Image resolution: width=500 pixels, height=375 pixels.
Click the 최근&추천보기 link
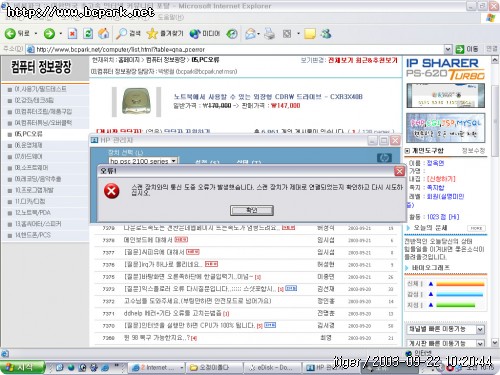point(376,60)
